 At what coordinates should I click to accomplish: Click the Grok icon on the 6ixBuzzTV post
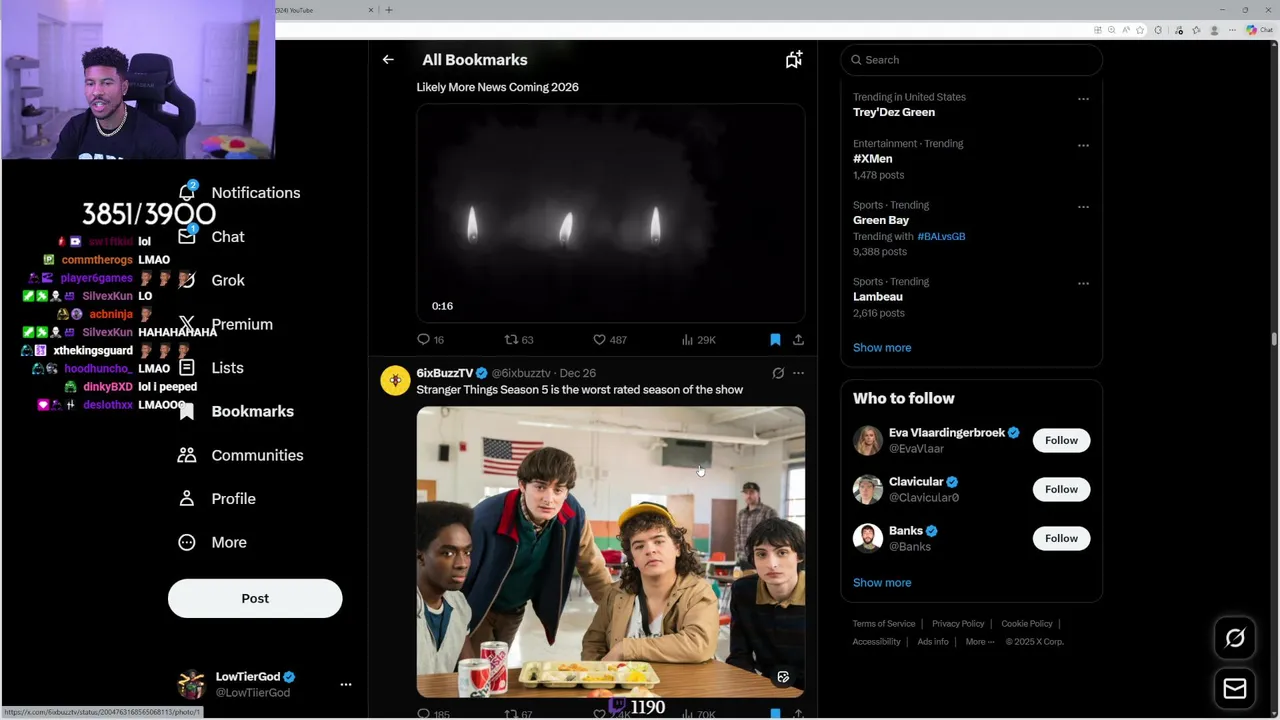(778, 373)
